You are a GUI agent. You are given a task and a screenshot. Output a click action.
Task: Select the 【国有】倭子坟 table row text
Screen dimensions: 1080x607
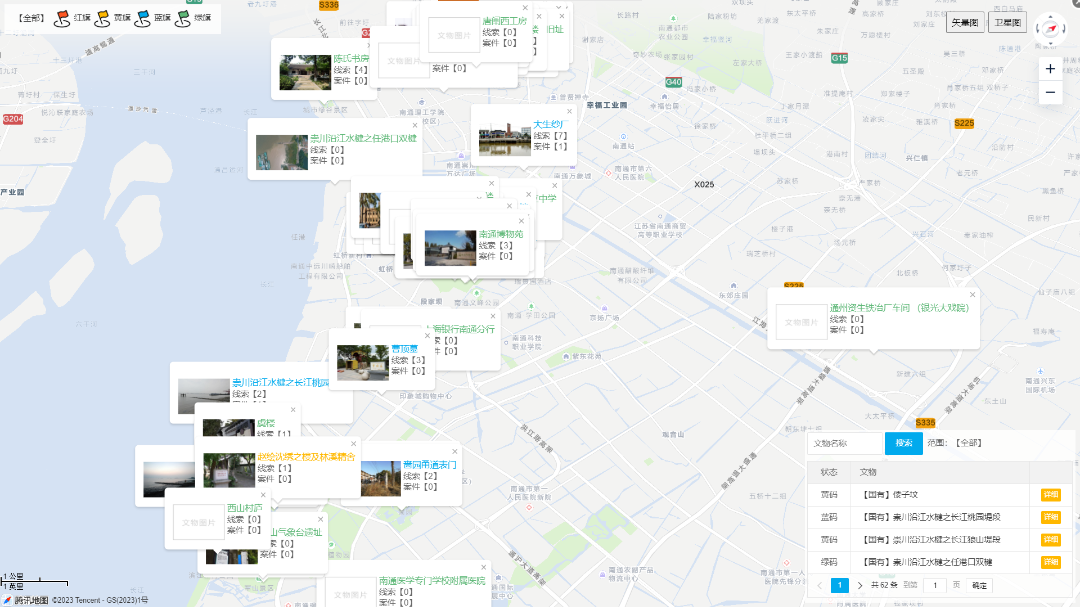(890, 495)
